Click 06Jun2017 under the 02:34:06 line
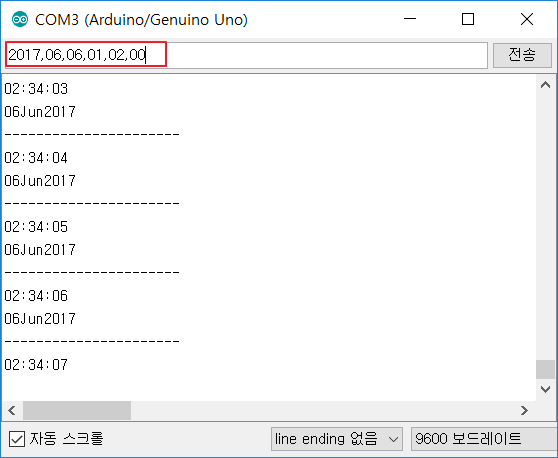This screenshot has height=458, width=558. (x=40, y=319)
